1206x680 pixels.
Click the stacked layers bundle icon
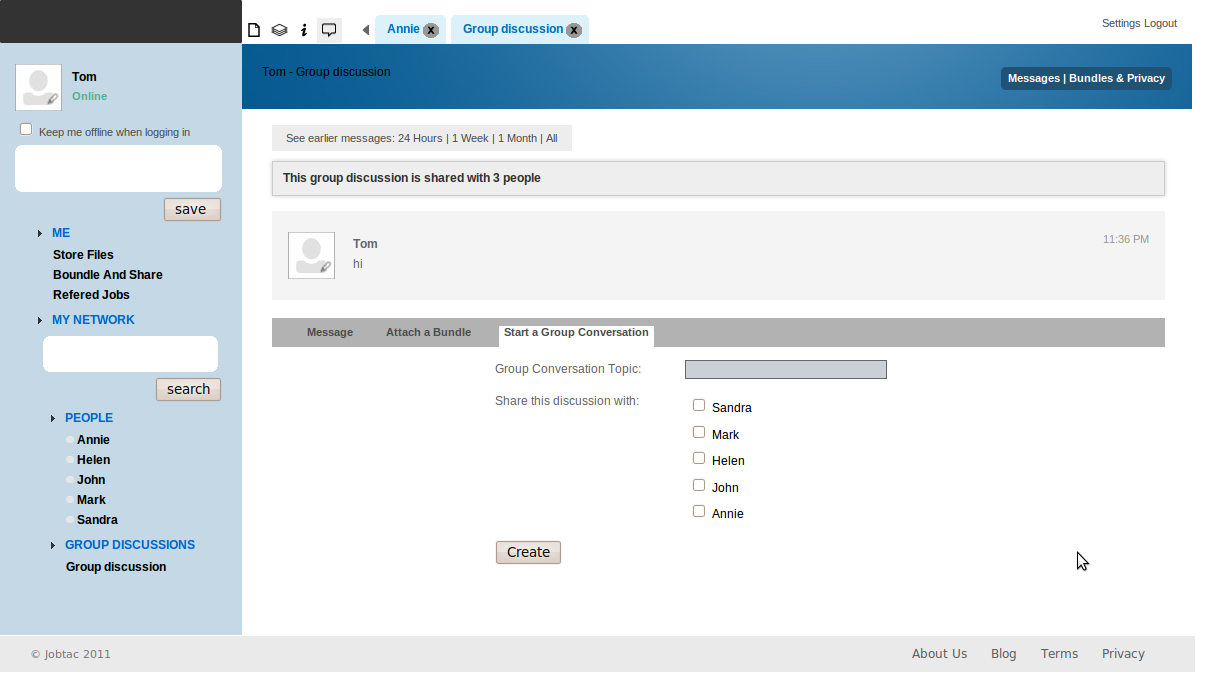[x=279, y=30]
